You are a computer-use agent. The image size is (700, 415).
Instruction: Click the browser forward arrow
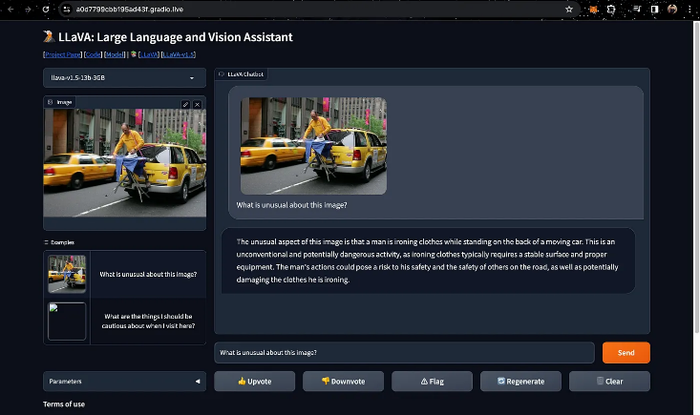(28, 9)
